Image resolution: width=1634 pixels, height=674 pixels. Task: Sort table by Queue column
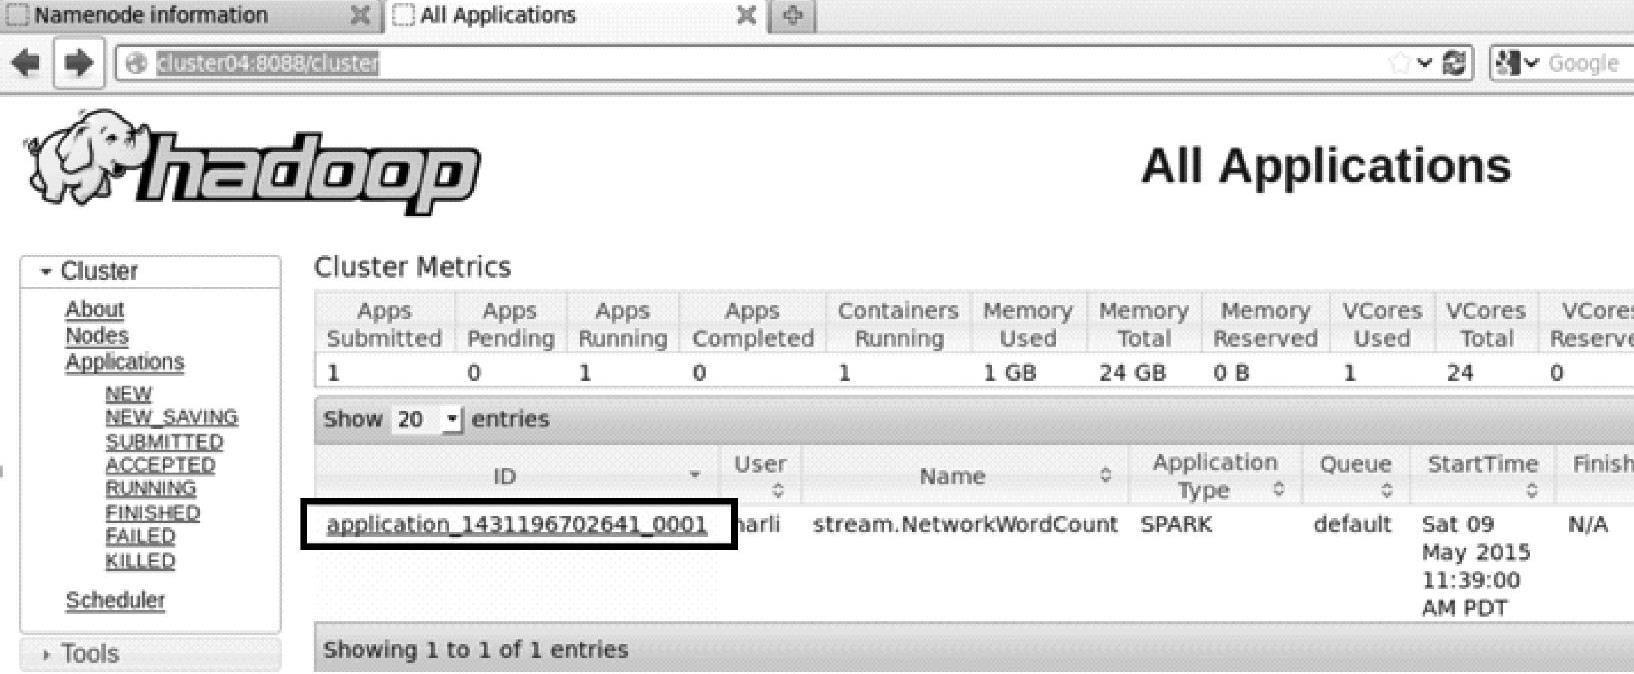[x=1355, y=476]
